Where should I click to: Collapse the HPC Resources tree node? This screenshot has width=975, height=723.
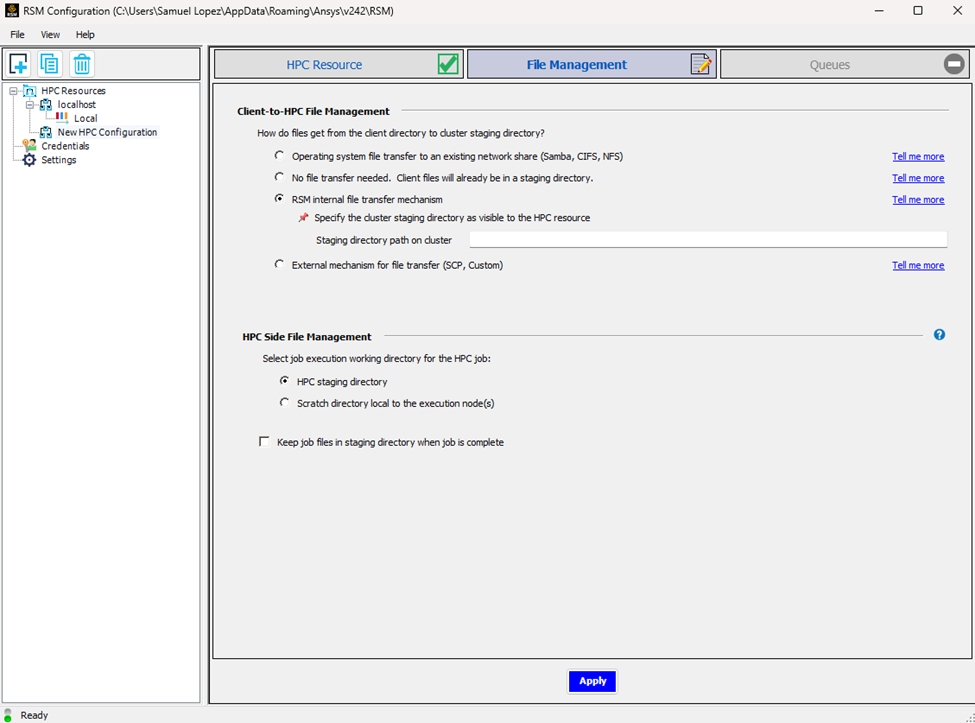point(13,91)
